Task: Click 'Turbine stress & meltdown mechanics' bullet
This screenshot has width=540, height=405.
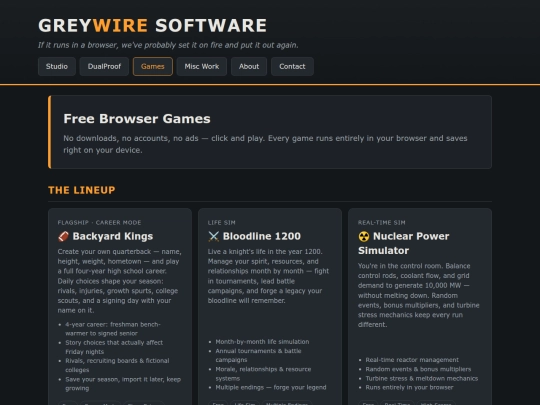Action: [422, 378]
